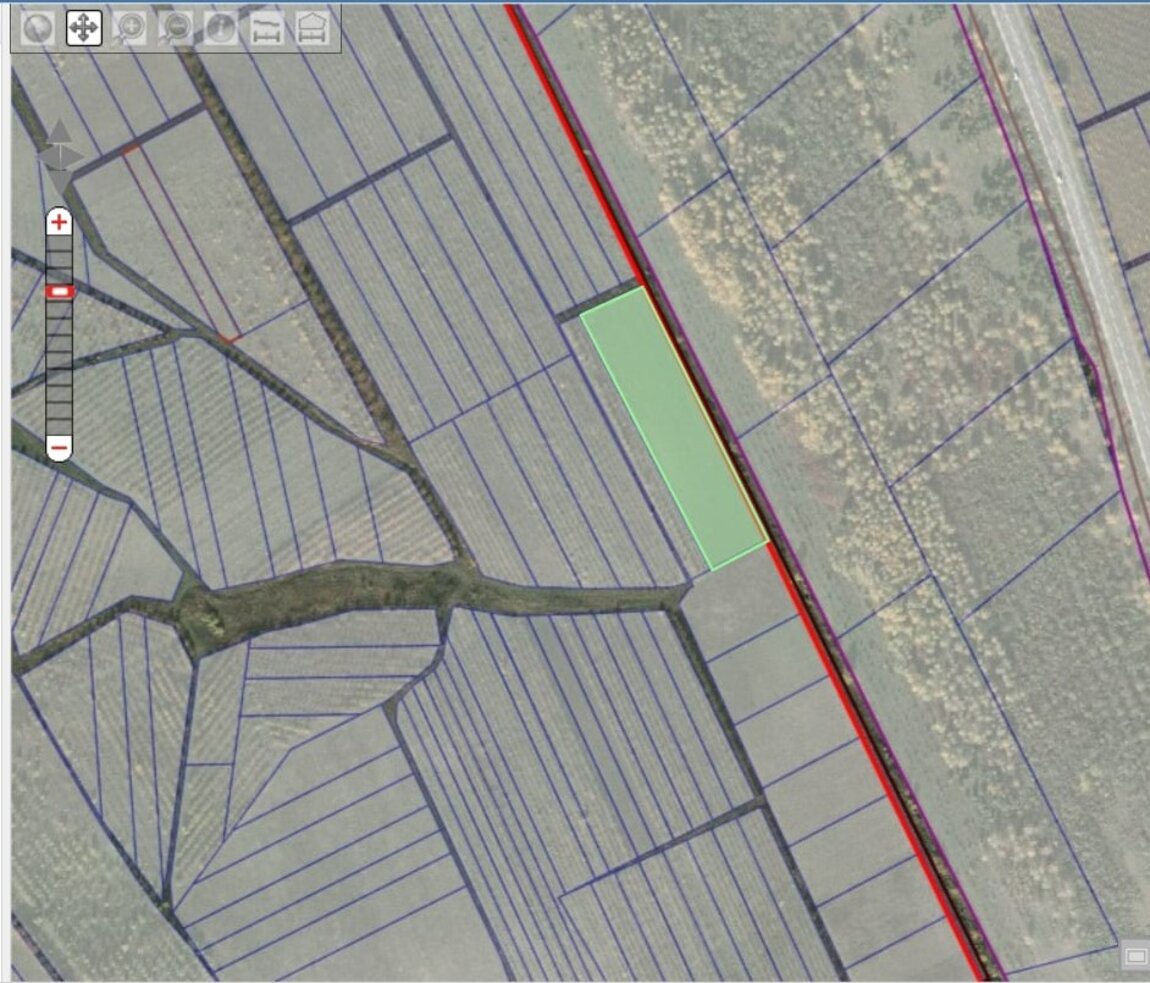
Task: Pan the map south with down arrow
Action: pos(60,182)
